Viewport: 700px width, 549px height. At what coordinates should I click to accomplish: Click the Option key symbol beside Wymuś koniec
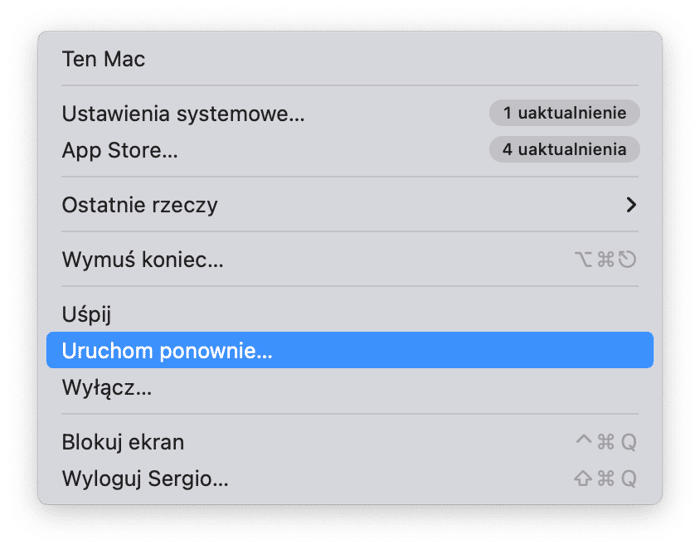pos(584,261)
